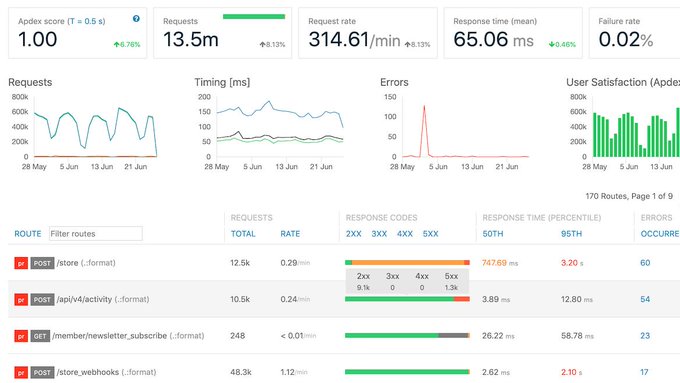Viewport: 680px width, 383px height.
Task: Click the red pr badge for /store
Action: [21, 263]
